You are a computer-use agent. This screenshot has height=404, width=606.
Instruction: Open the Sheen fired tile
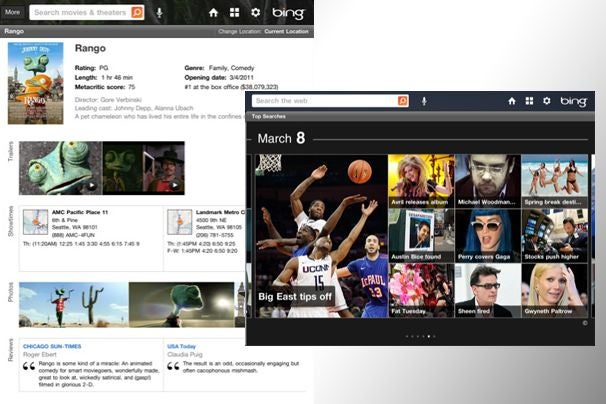pyautogui.click(x=488, y=291)
